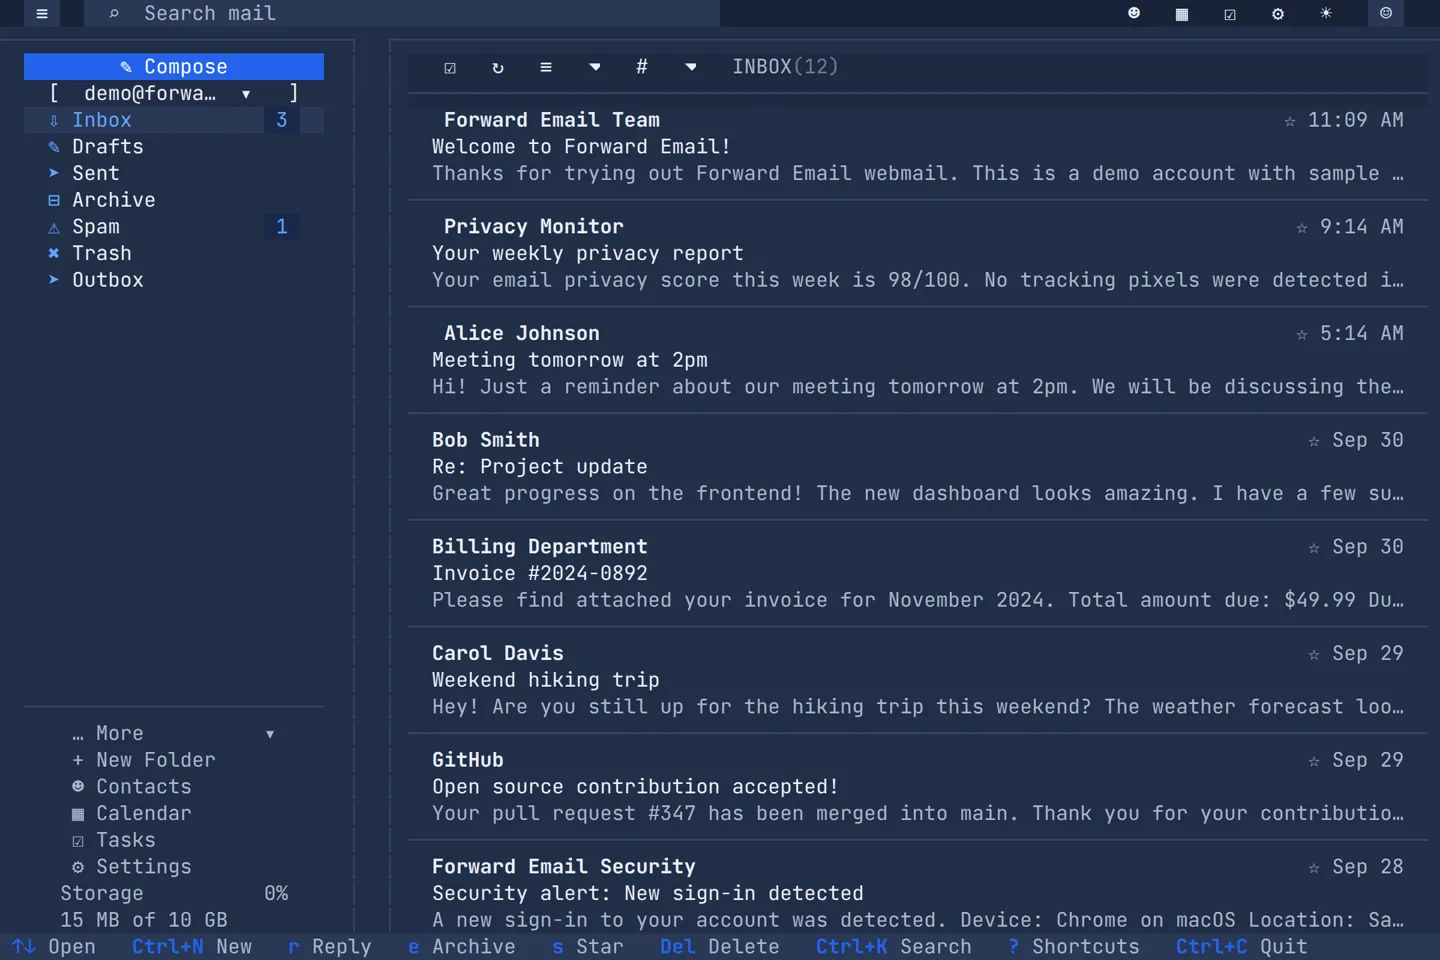Star the Bob Smith project update email
1440x960 pixels.
point(1314,441)
